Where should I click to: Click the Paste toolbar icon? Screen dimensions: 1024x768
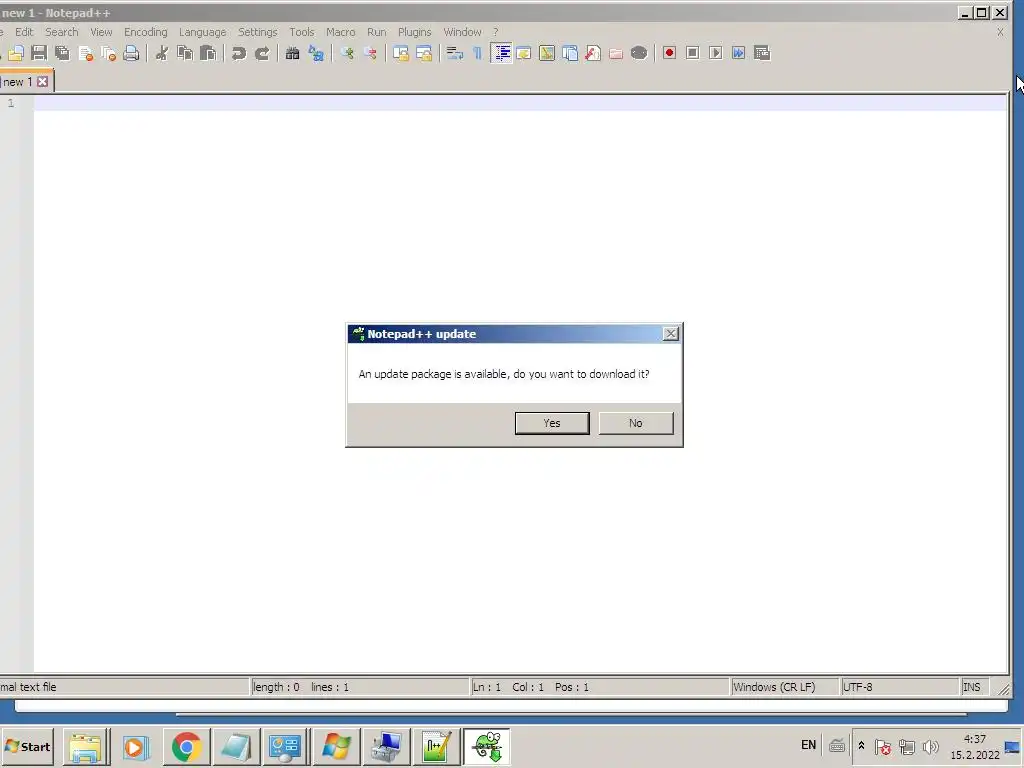click(208, 53)
